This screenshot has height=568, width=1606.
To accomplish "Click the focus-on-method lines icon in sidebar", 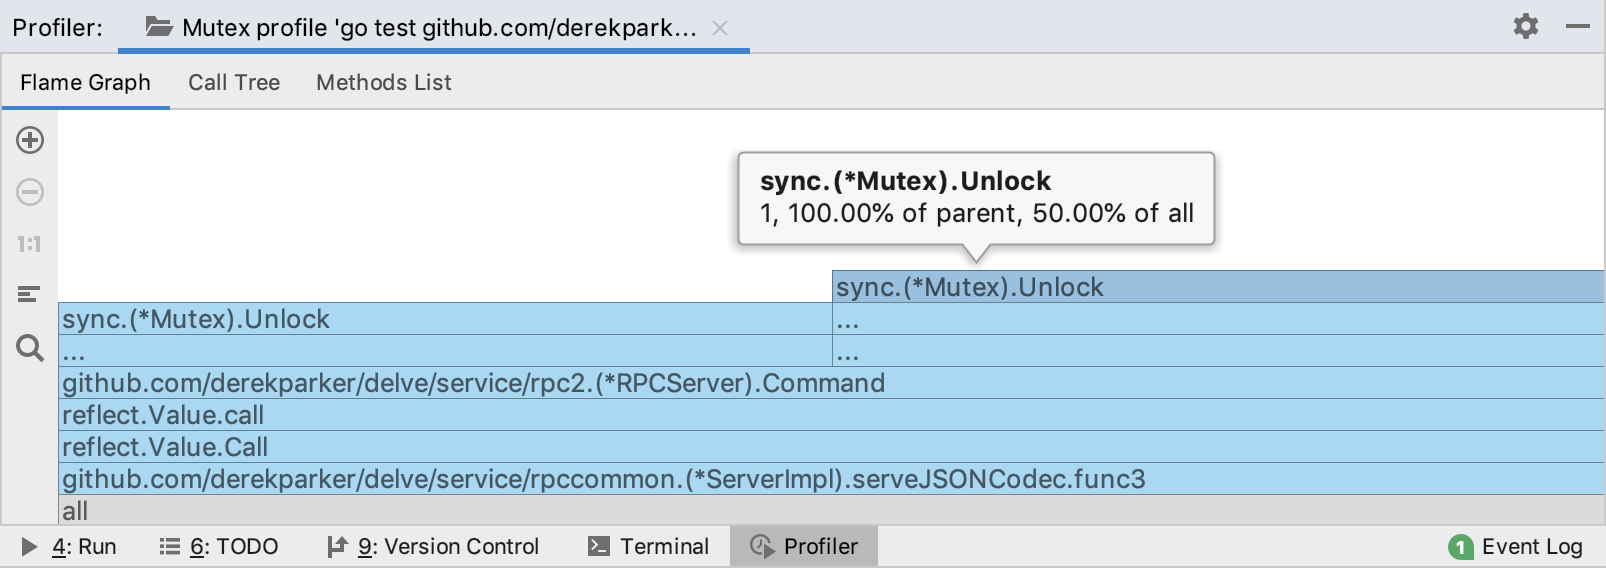I will [x=29, y=294].
